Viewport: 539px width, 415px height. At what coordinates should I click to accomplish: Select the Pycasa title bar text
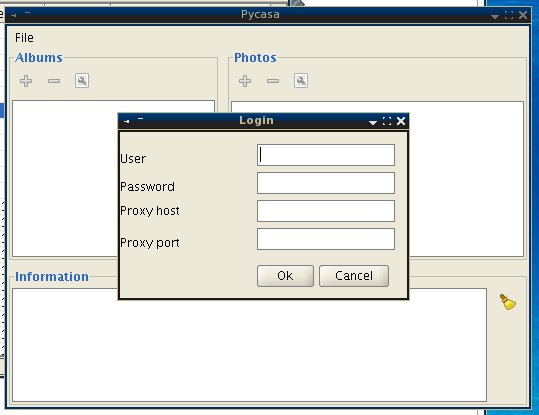pyautogui.click(x=260, y=14)
